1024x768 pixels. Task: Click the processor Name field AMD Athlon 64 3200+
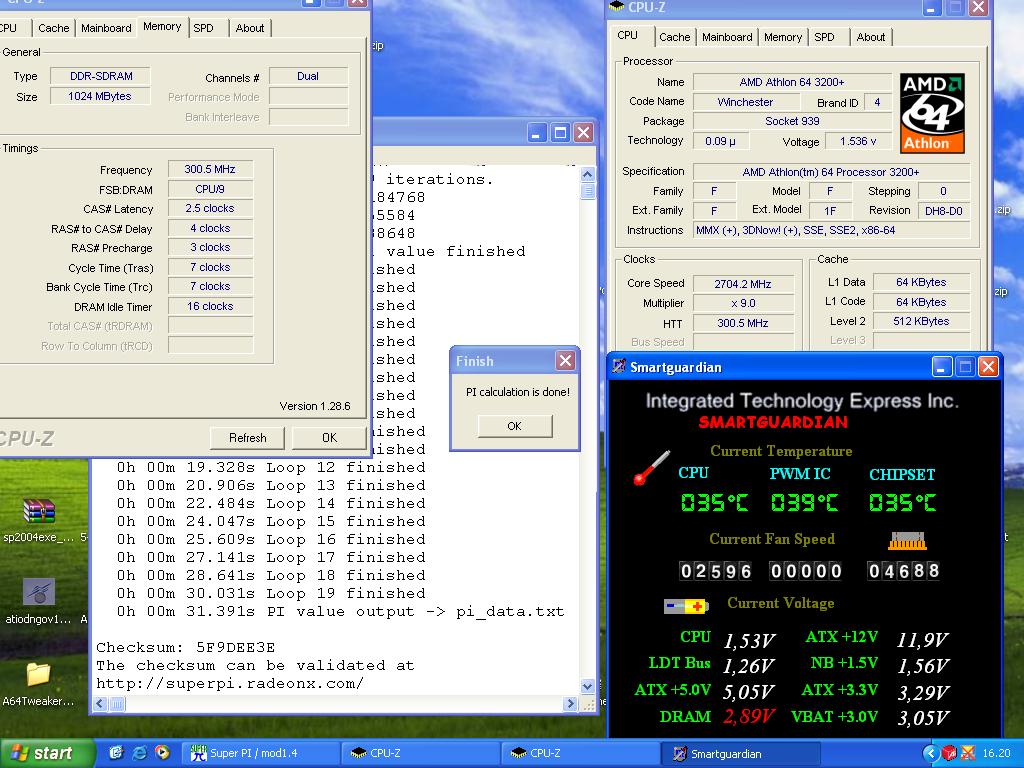[792, 82]
